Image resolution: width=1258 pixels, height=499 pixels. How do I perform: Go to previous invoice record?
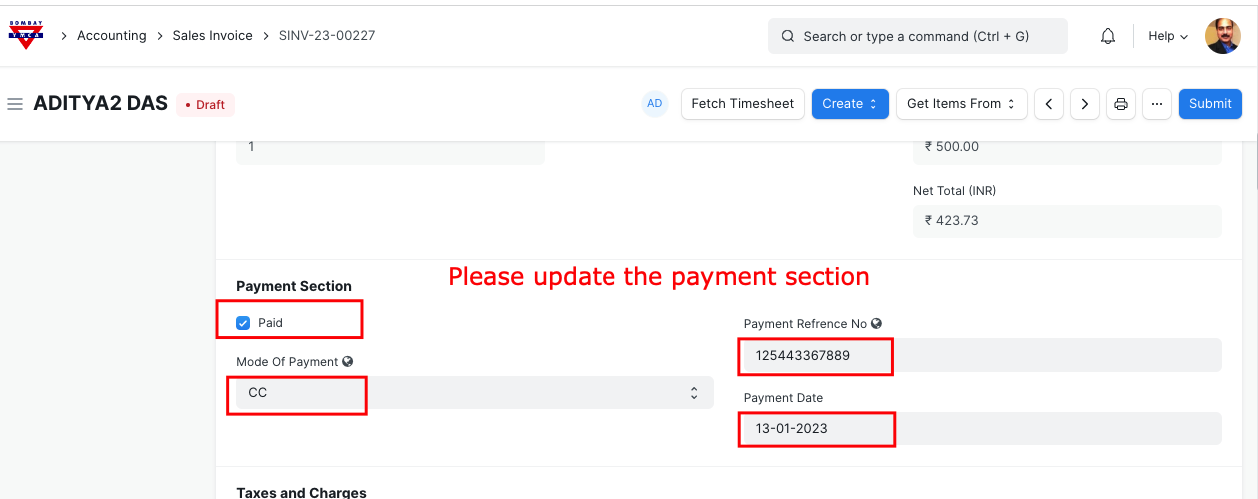tap(1048, 104)
